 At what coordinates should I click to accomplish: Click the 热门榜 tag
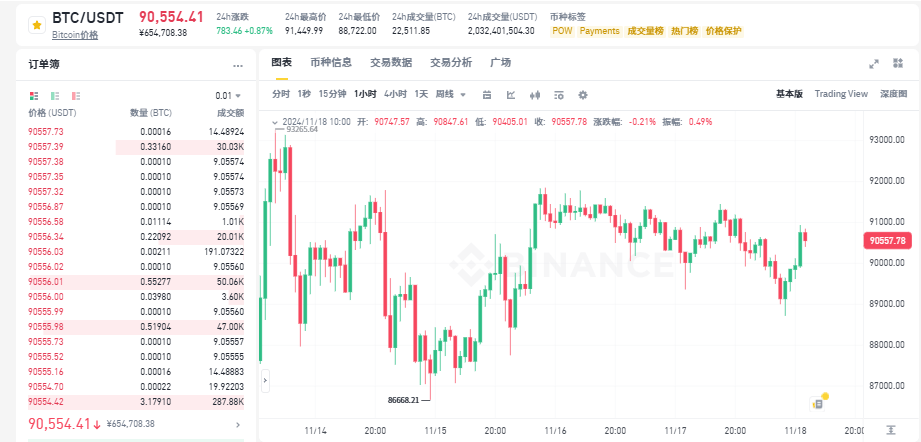pos(684,31)
